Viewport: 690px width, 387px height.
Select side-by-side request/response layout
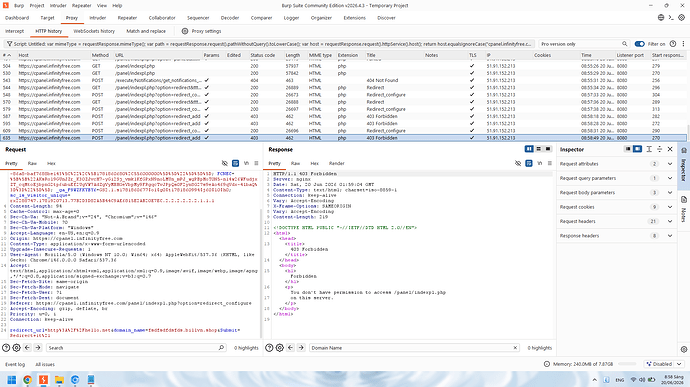pyautogui.click(x=529, y=149)
